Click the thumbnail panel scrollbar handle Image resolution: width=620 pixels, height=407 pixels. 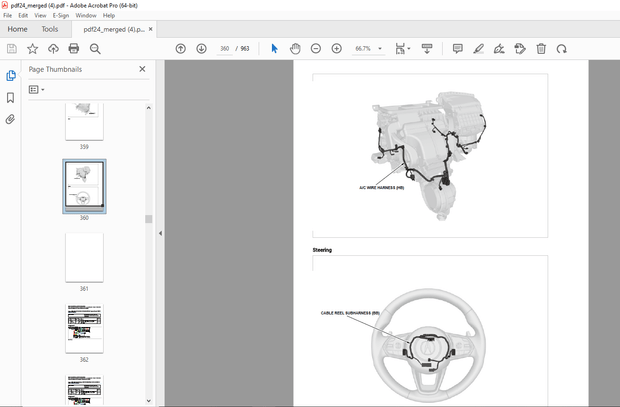149,219
